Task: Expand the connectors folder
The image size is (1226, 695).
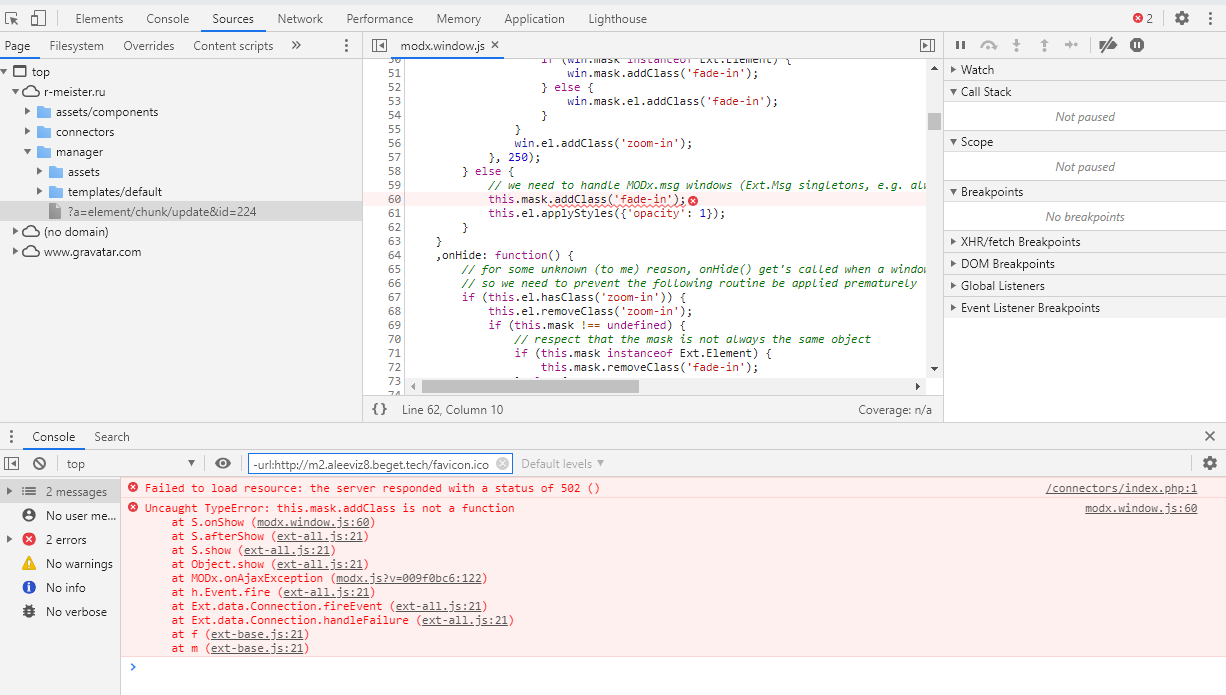Action: point(29,131)
